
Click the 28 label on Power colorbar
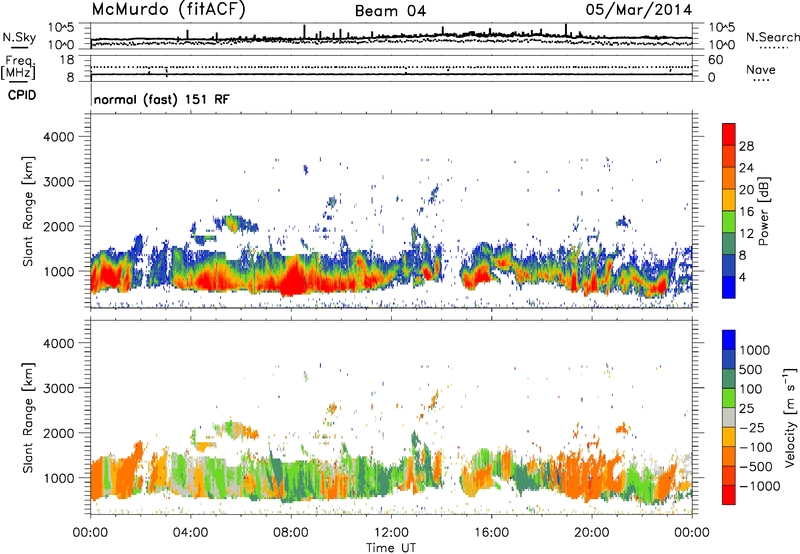746,146
